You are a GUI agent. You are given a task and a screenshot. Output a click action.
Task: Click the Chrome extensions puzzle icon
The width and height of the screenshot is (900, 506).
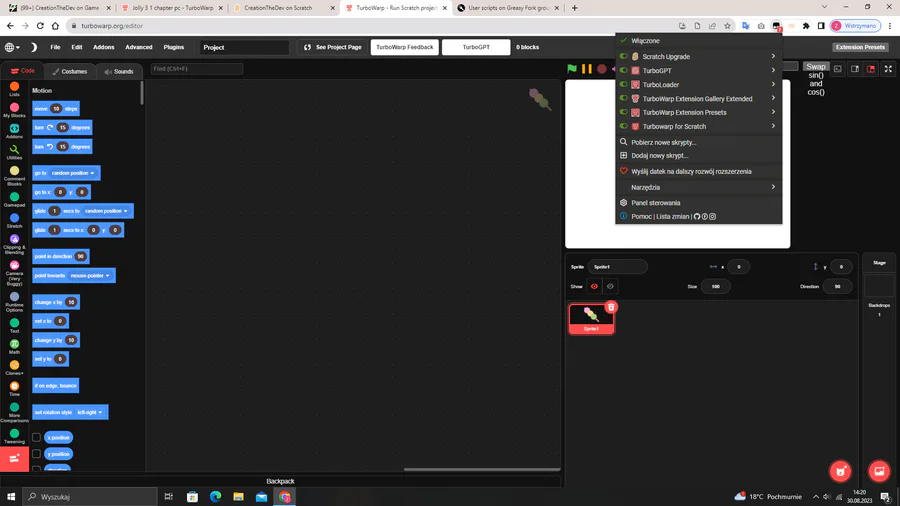(x=806, y=26)
